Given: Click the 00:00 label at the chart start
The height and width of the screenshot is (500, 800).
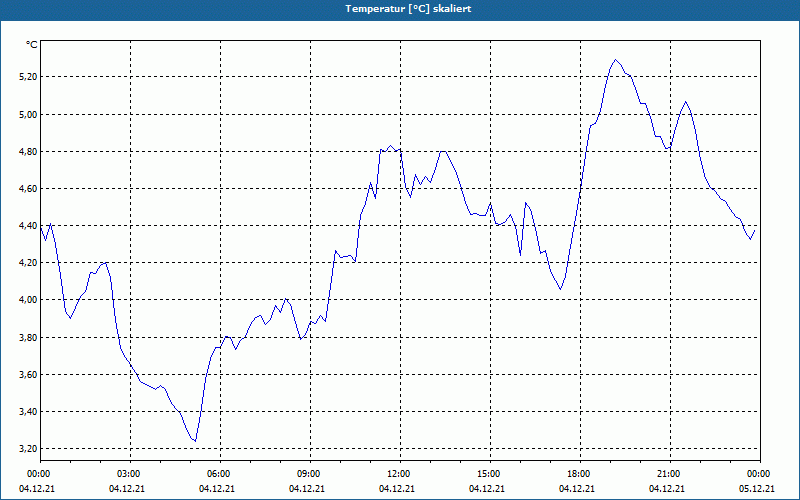Looking at the screenshot, I should click(x=40, y=474).
